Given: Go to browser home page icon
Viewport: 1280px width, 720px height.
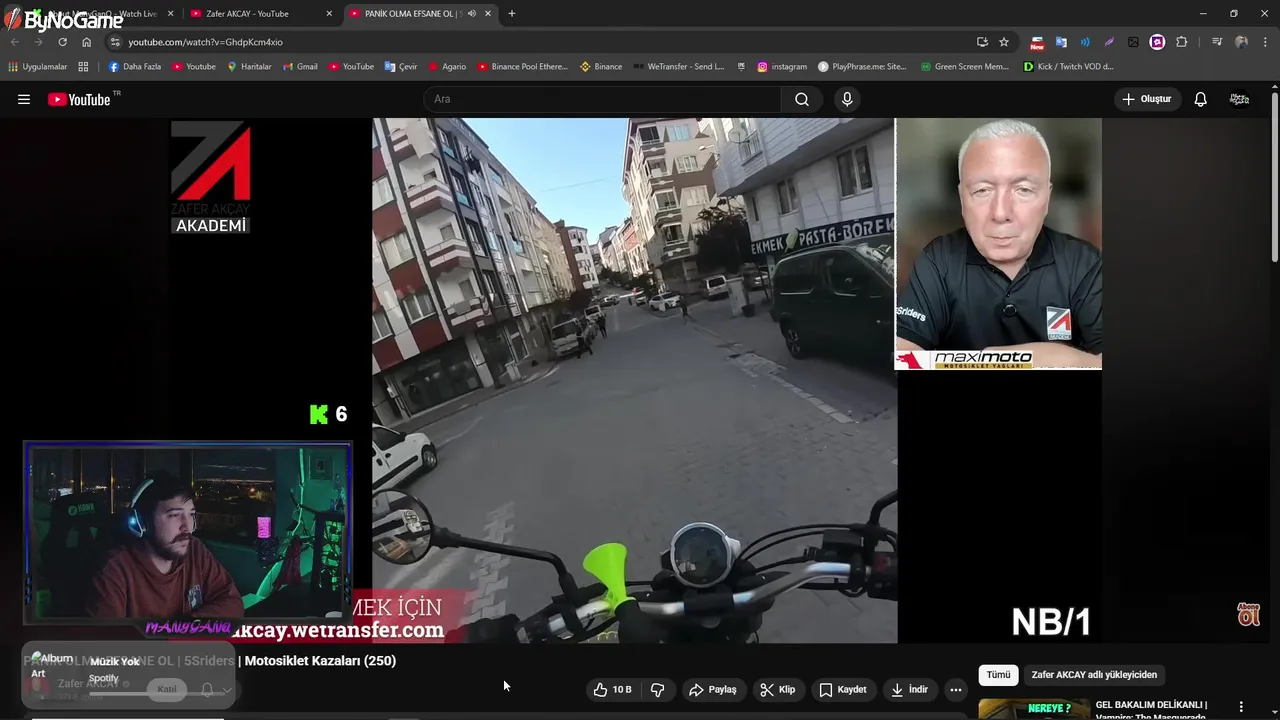Looking at the screenshot, I should (86, 42).
